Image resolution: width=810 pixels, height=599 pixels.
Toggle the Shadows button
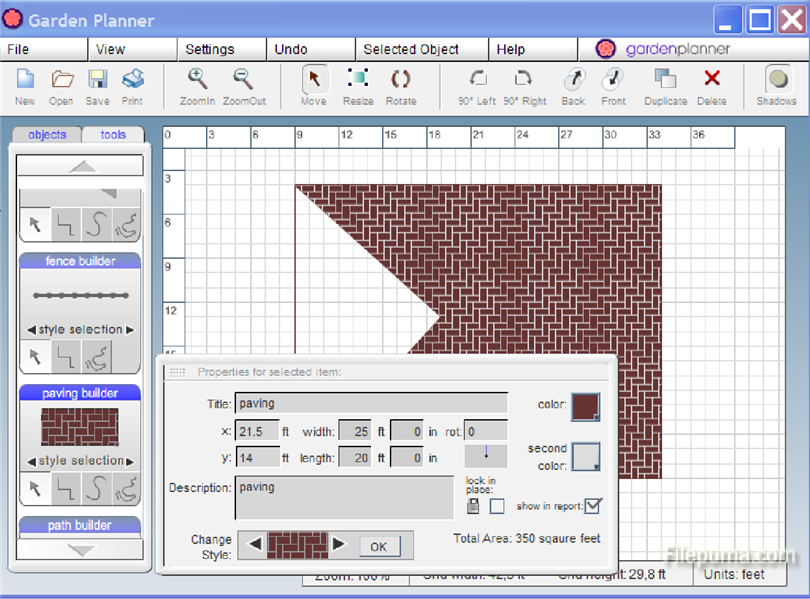pos(777,80)
